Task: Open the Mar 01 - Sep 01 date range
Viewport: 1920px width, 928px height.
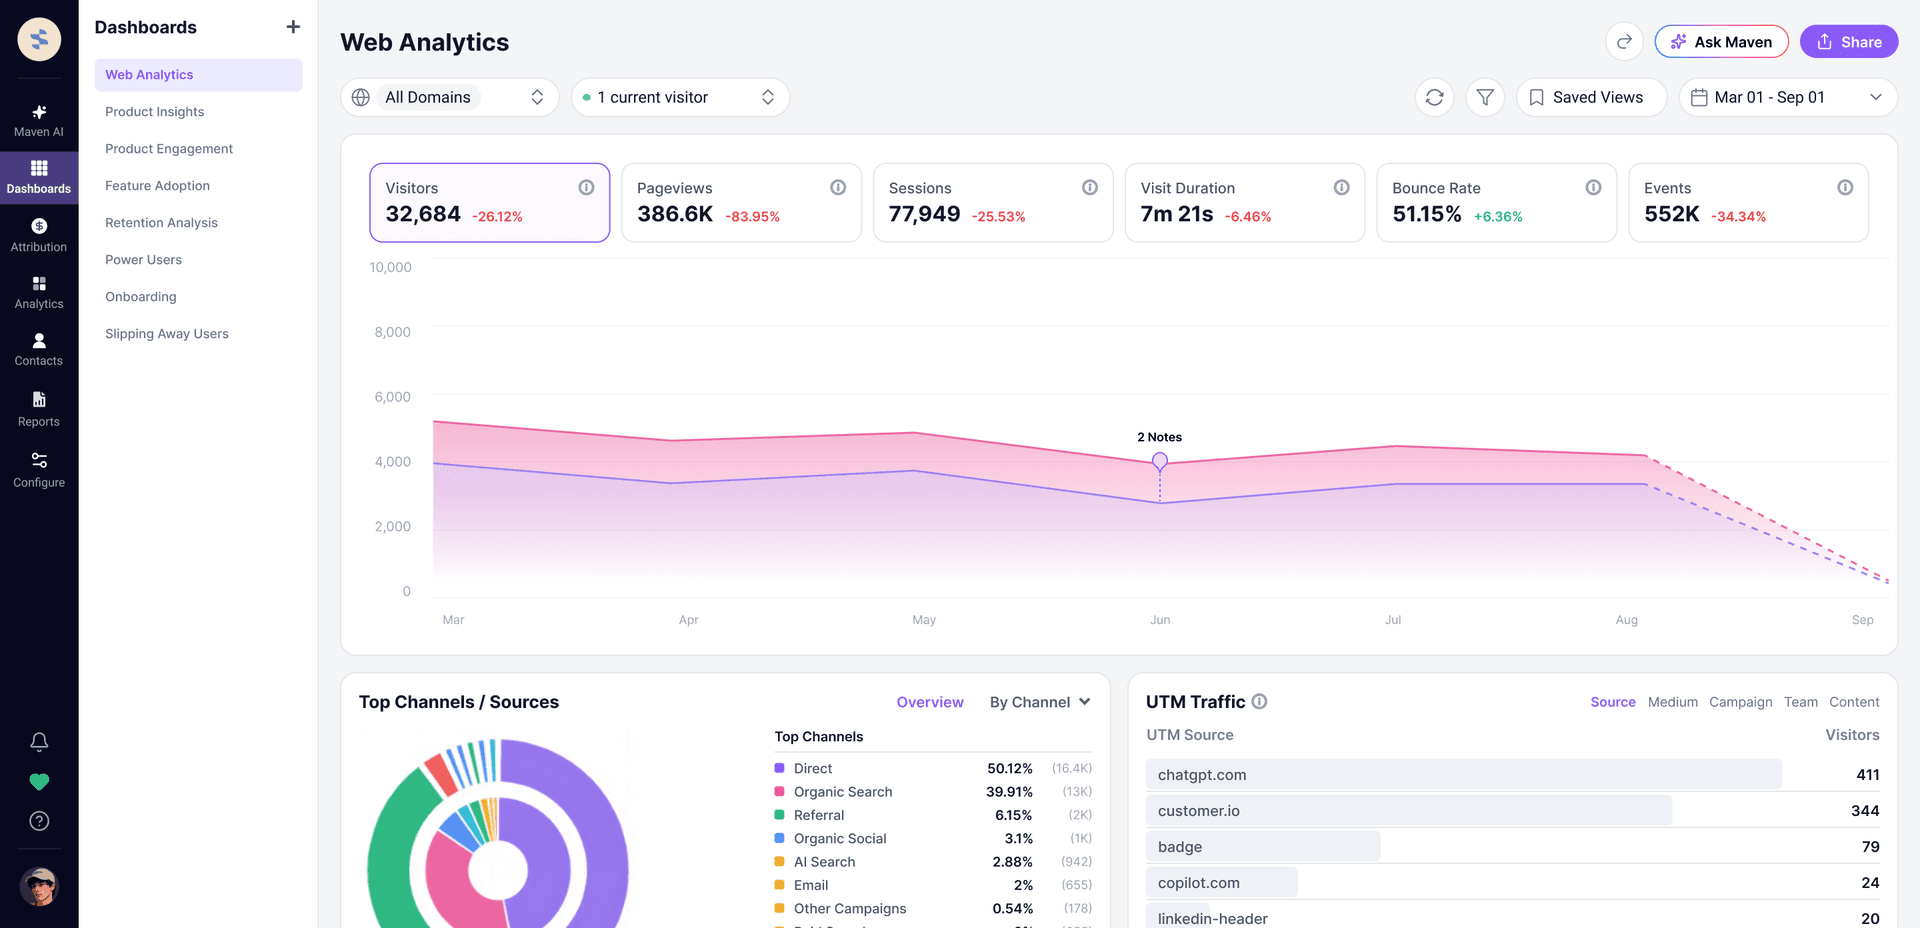Action: coord(1788,97)
